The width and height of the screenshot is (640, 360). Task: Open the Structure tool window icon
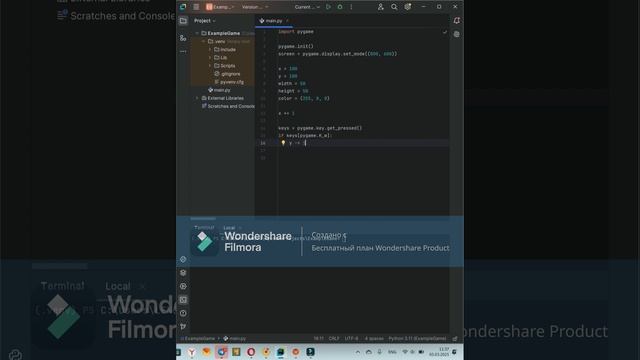(183, 38)
